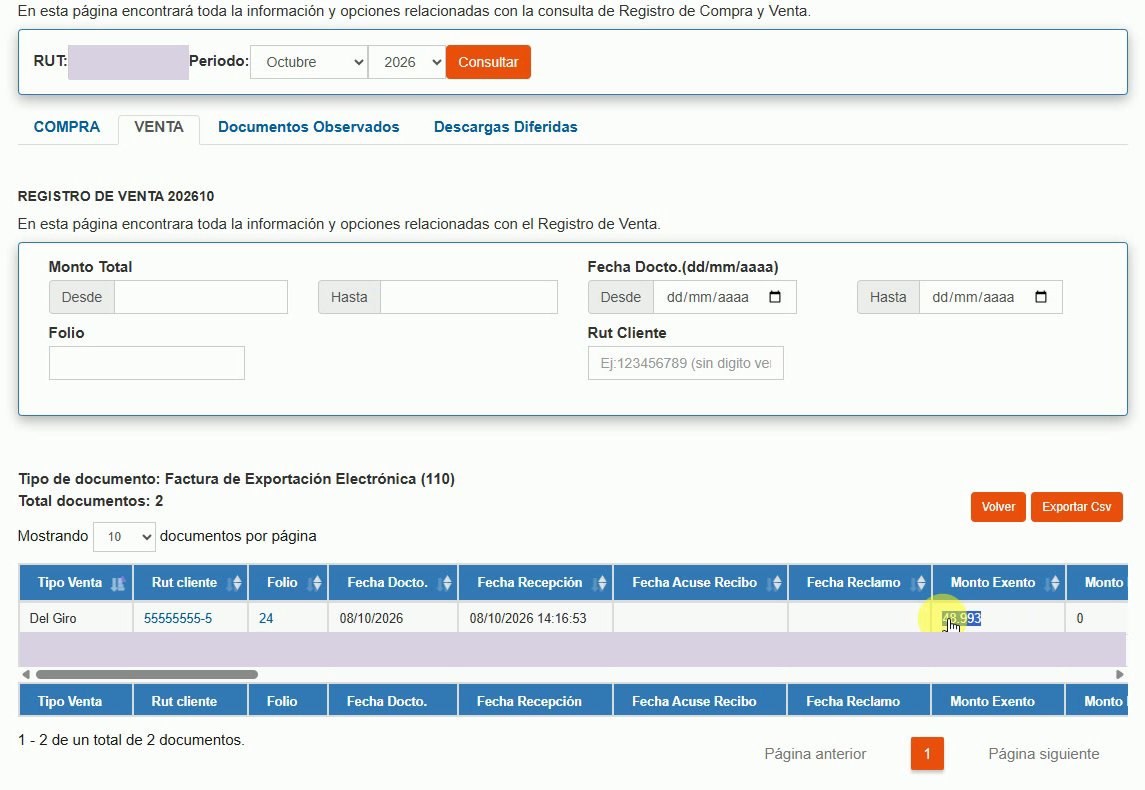Click the highlighted Monto Exento value 48.993
The height and width of the screenshot is (790, 1145).
[962, 618]
